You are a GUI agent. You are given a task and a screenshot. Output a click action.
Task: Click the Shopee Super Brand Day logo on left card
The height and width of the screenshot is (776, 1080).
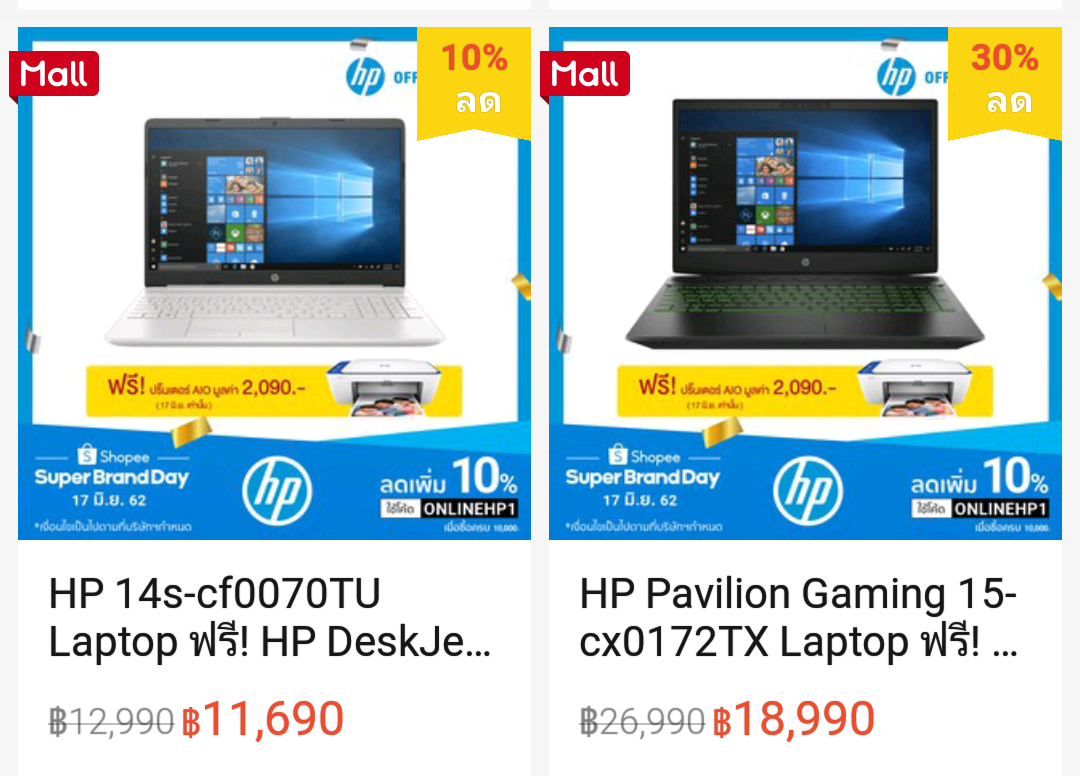[x=112, y=477]
